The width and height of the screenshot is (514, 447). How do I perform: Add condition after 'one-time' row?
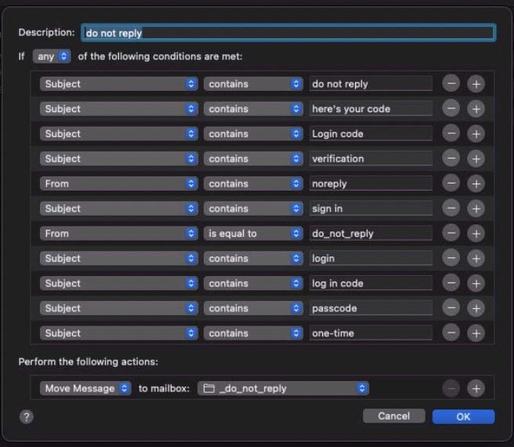click(x=476, y=333)
